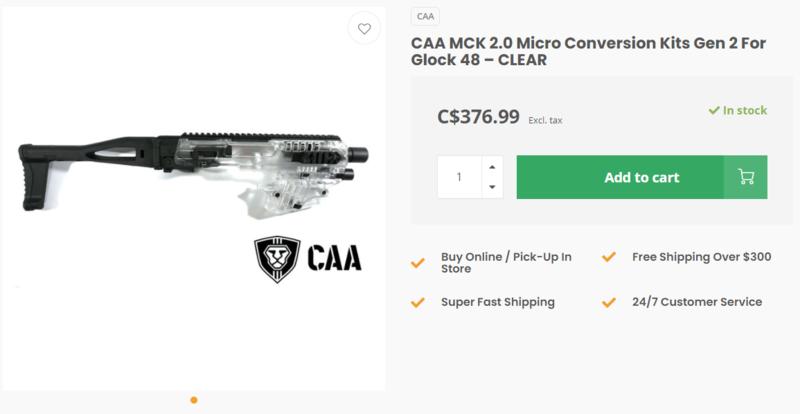Image resolution: width=800 pixels, height=414 pixels.
Task: Click the 24/7 Customer Service text
Action: coord(696,302)
